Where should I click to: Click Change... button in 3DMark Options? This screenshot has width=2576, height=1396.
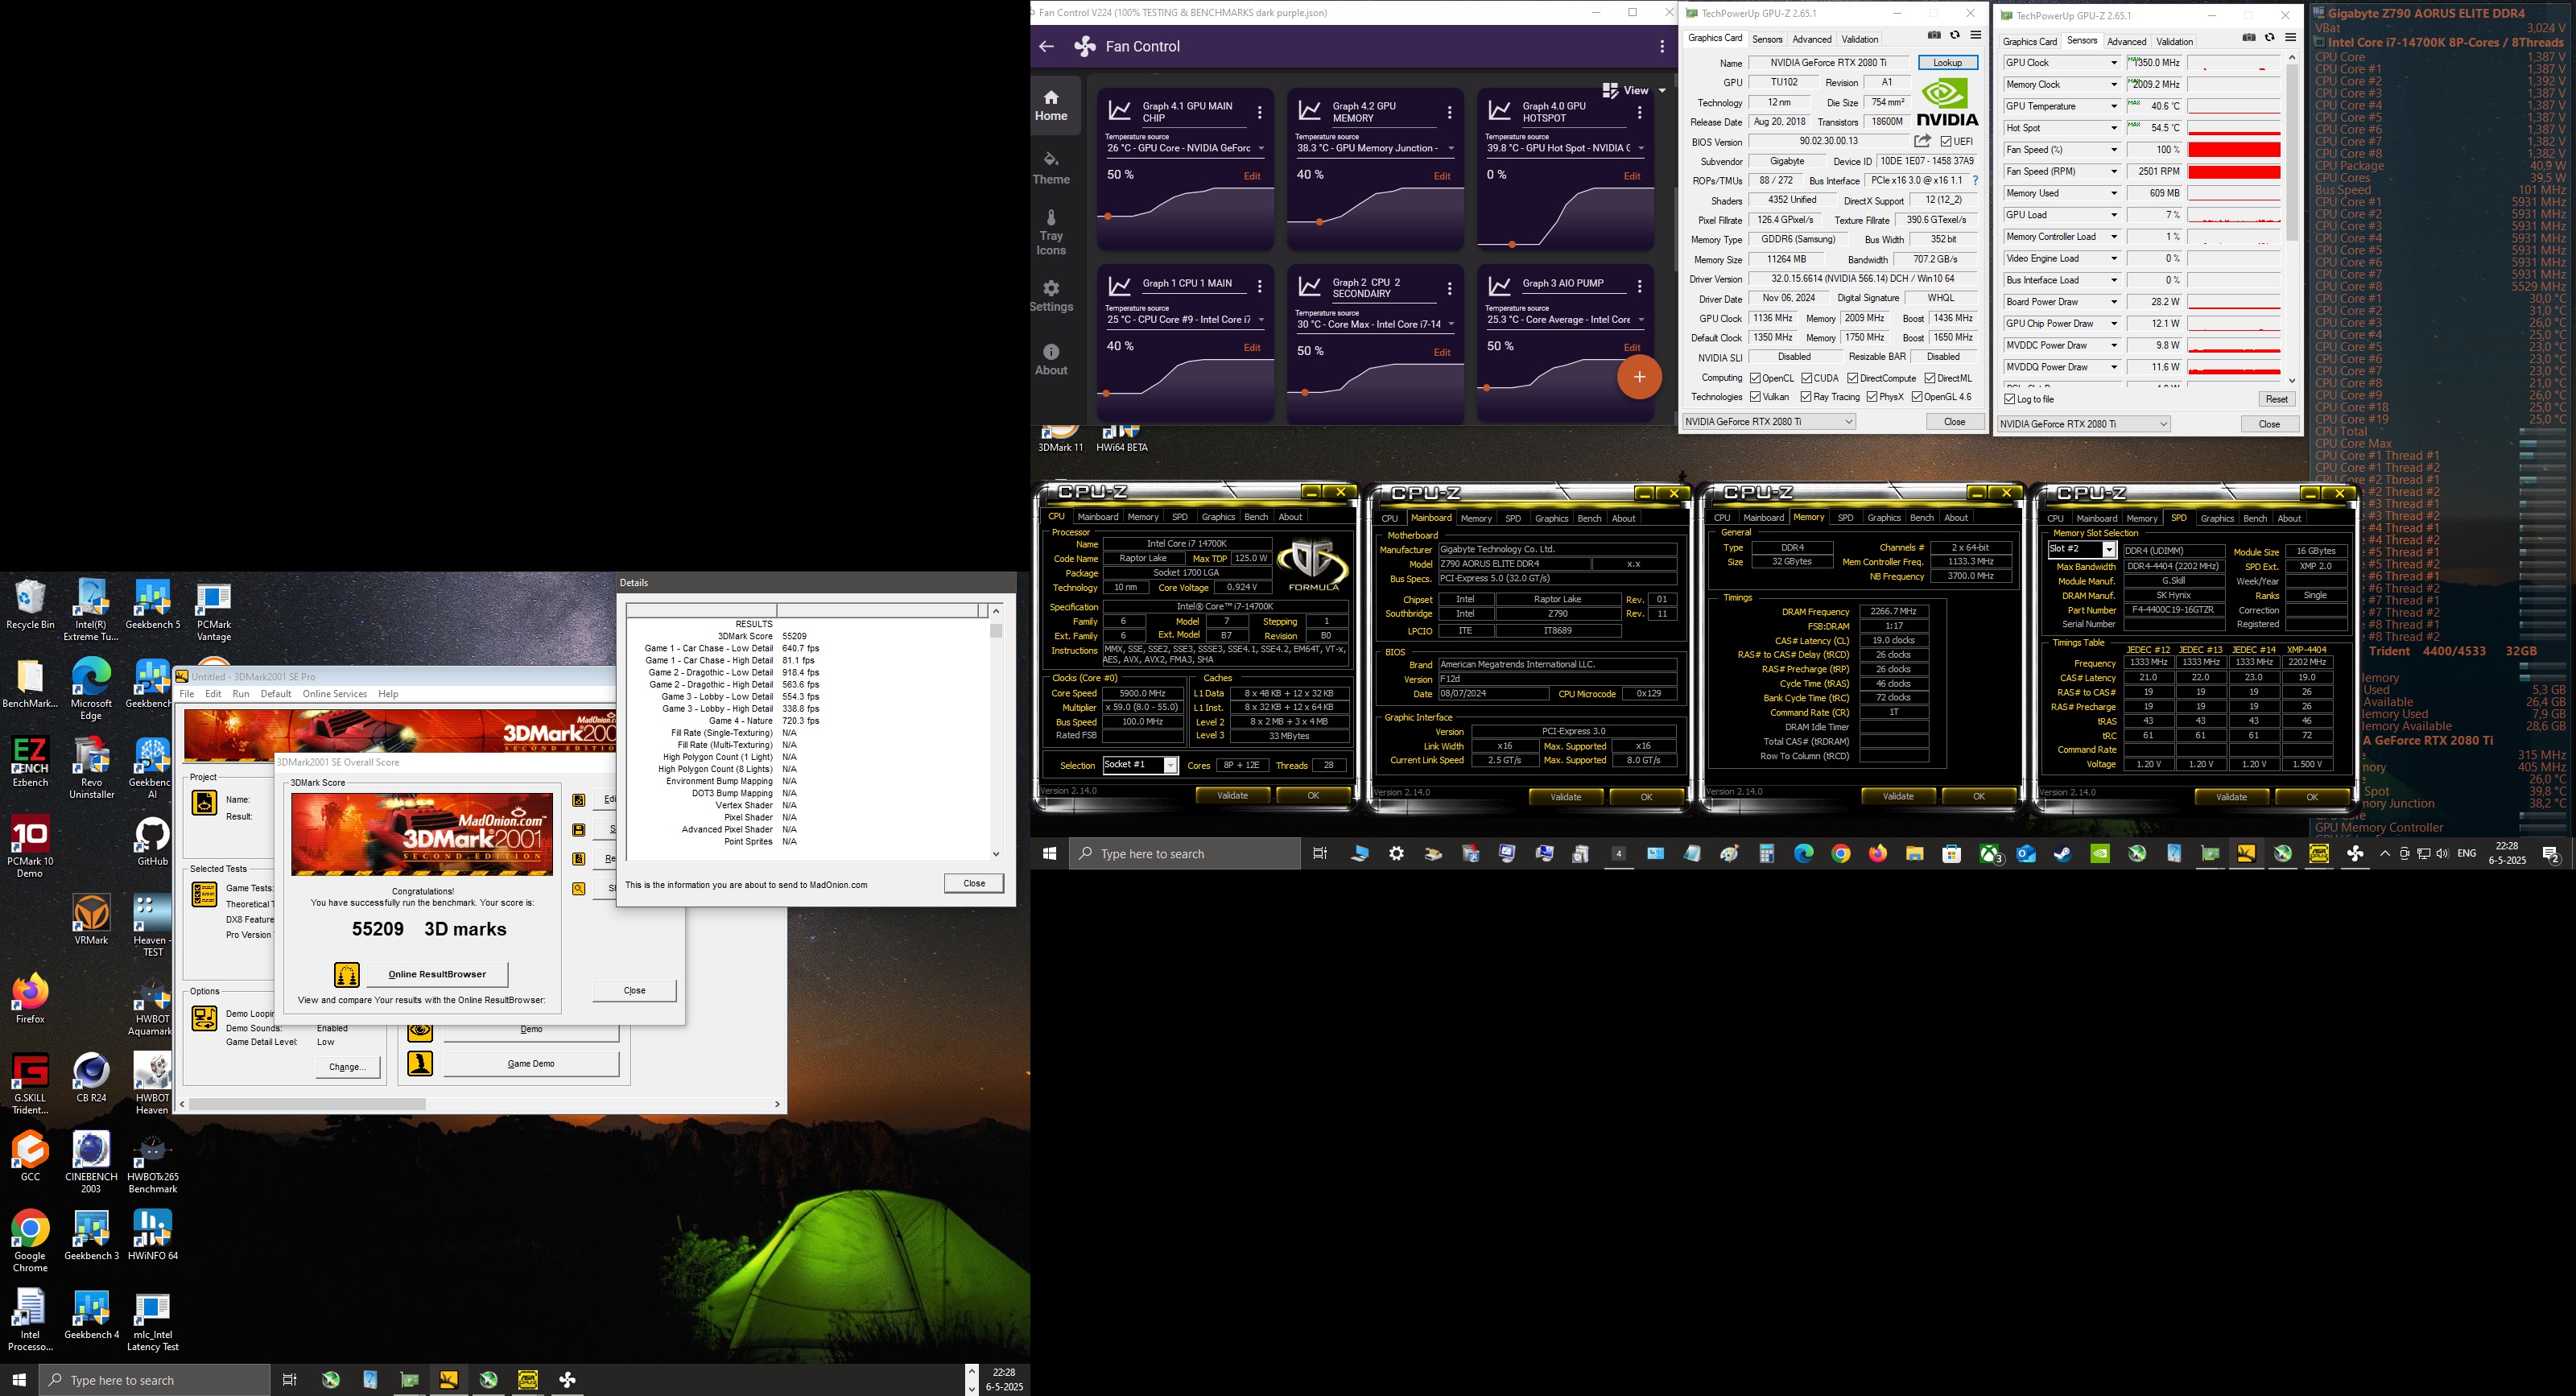pos(347,1067)
